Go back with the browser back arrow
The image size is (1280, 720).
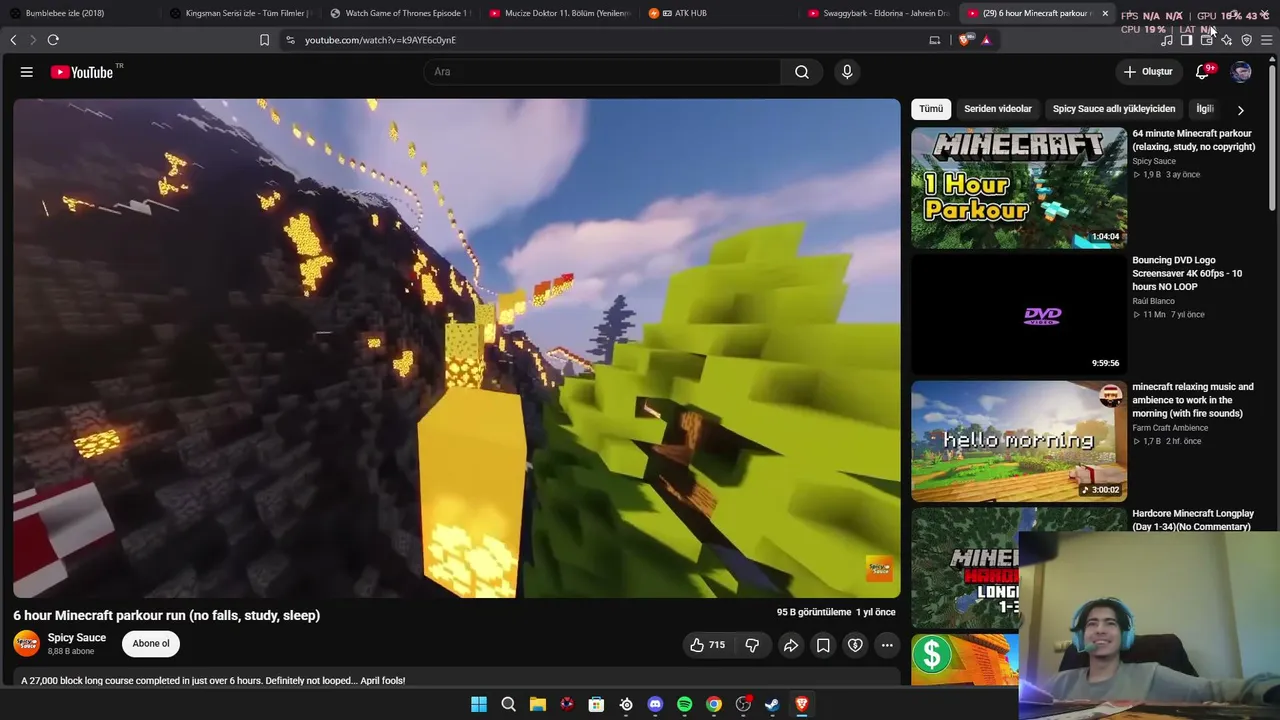[13, 40]
